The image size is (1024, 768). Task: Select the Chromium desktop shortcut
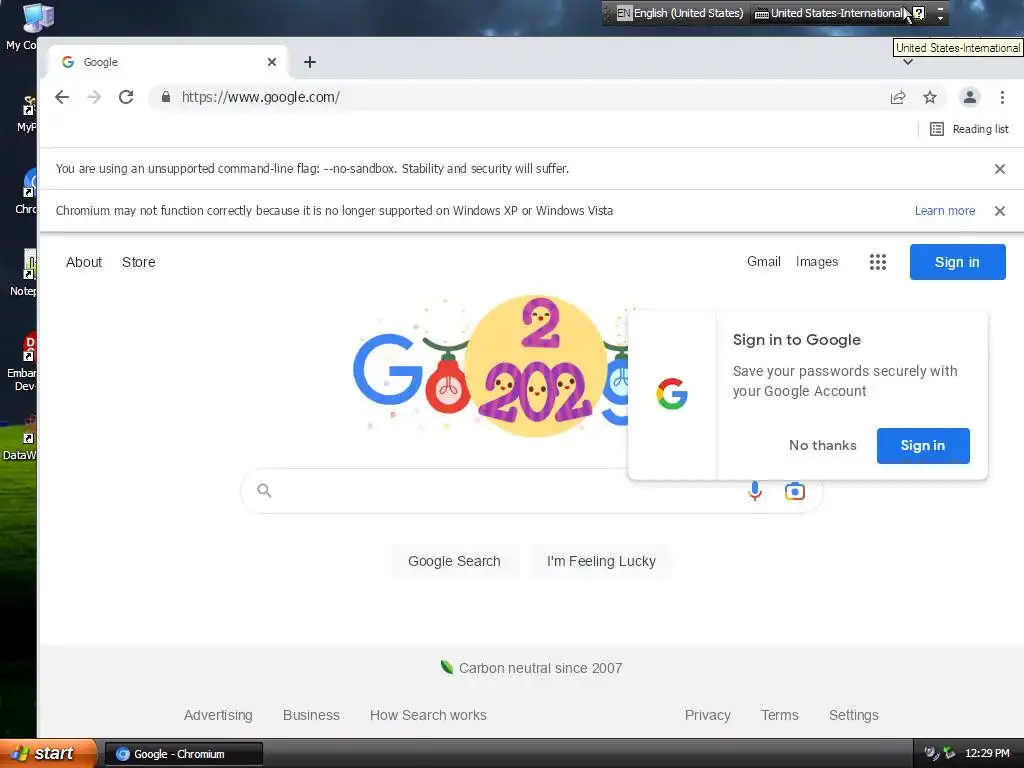[26, 191]
